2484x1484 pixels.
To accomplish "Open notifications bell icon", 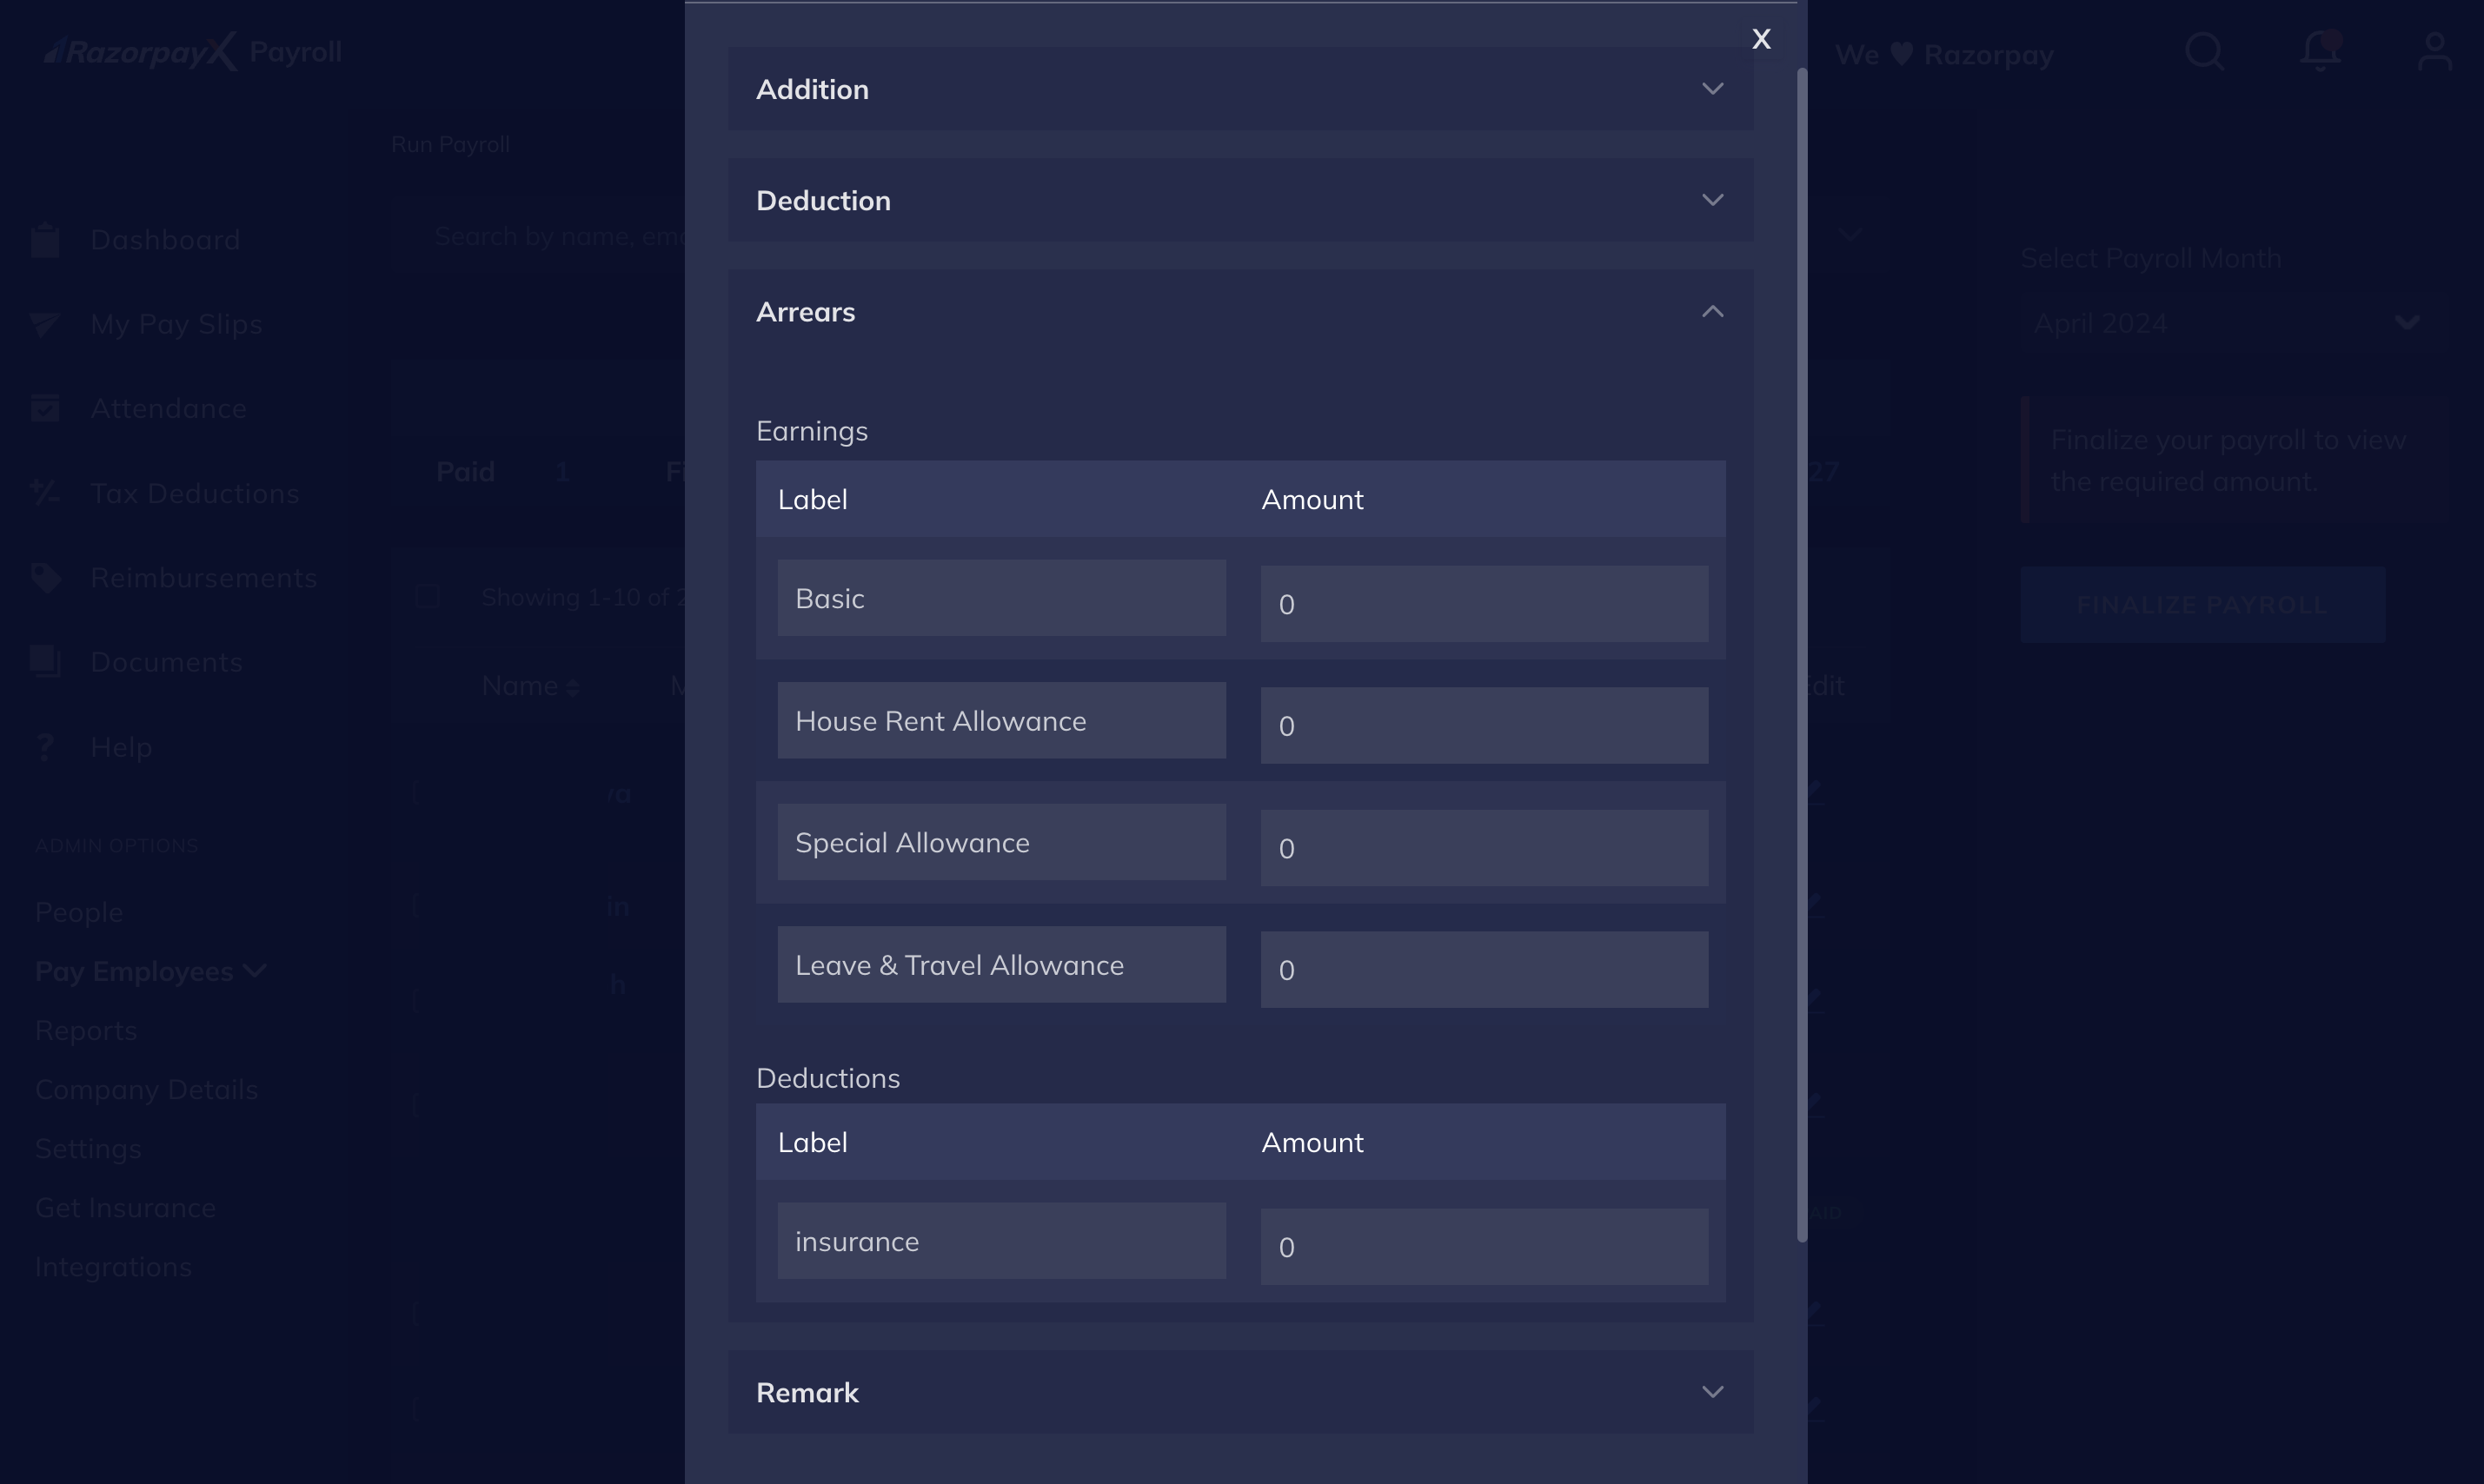I will point(2320,51).
